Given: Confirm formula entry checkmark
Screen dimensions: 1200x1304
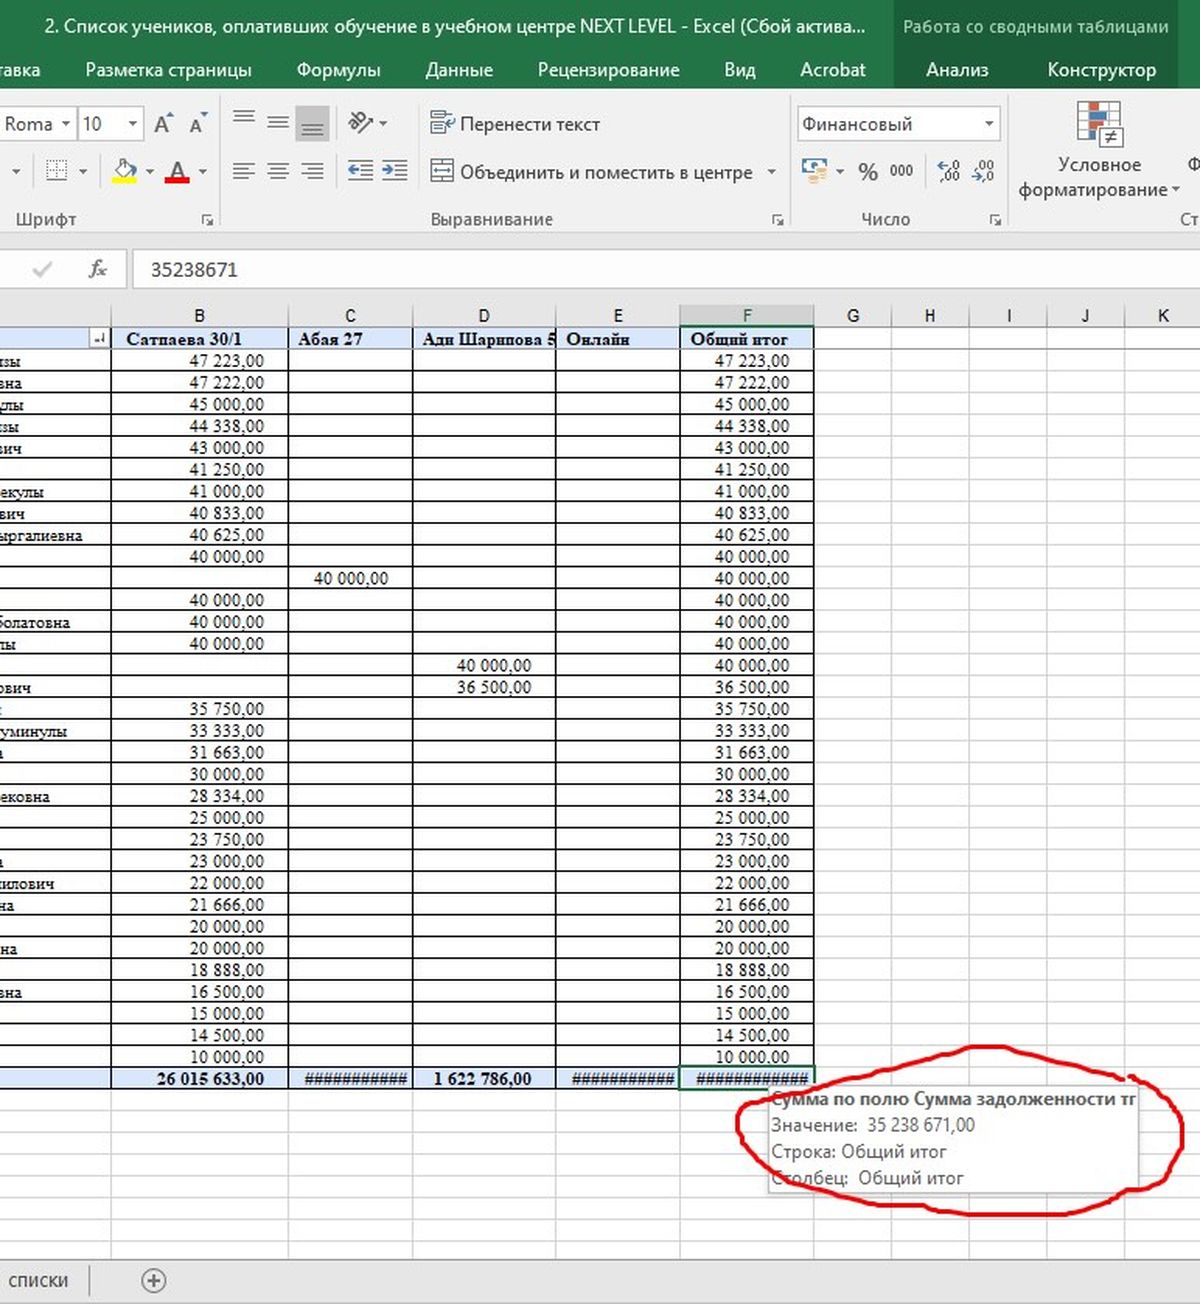Looking at the screenshot, I should [x=42, y=269].
